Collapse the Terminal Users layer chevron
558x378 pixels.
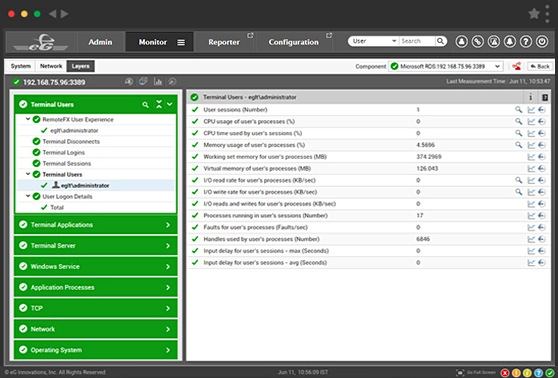pos(170,104)
